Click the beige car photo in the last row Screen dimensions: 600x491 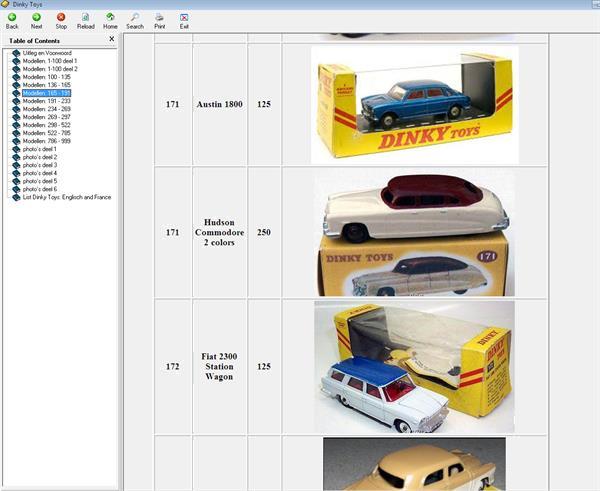(x=414, y=464)
